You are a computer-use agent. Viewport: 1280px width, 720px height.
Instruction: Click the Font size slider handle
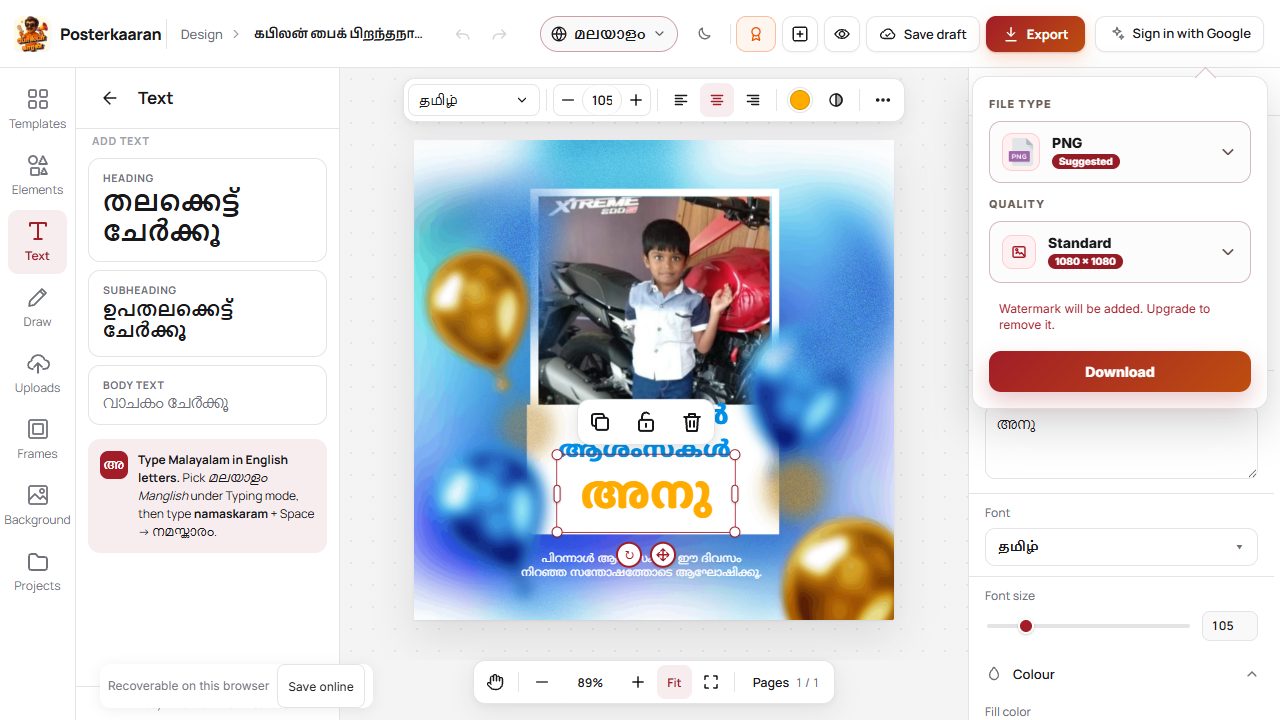[x=1025, y=626]
